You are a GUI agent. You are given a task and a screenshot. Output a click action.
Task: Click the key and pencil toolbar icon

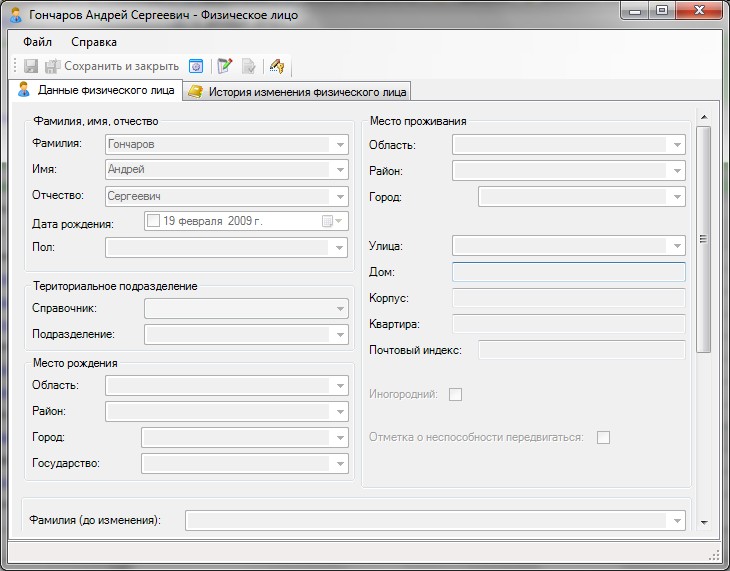pyautogui.click(x=278, y=66)
